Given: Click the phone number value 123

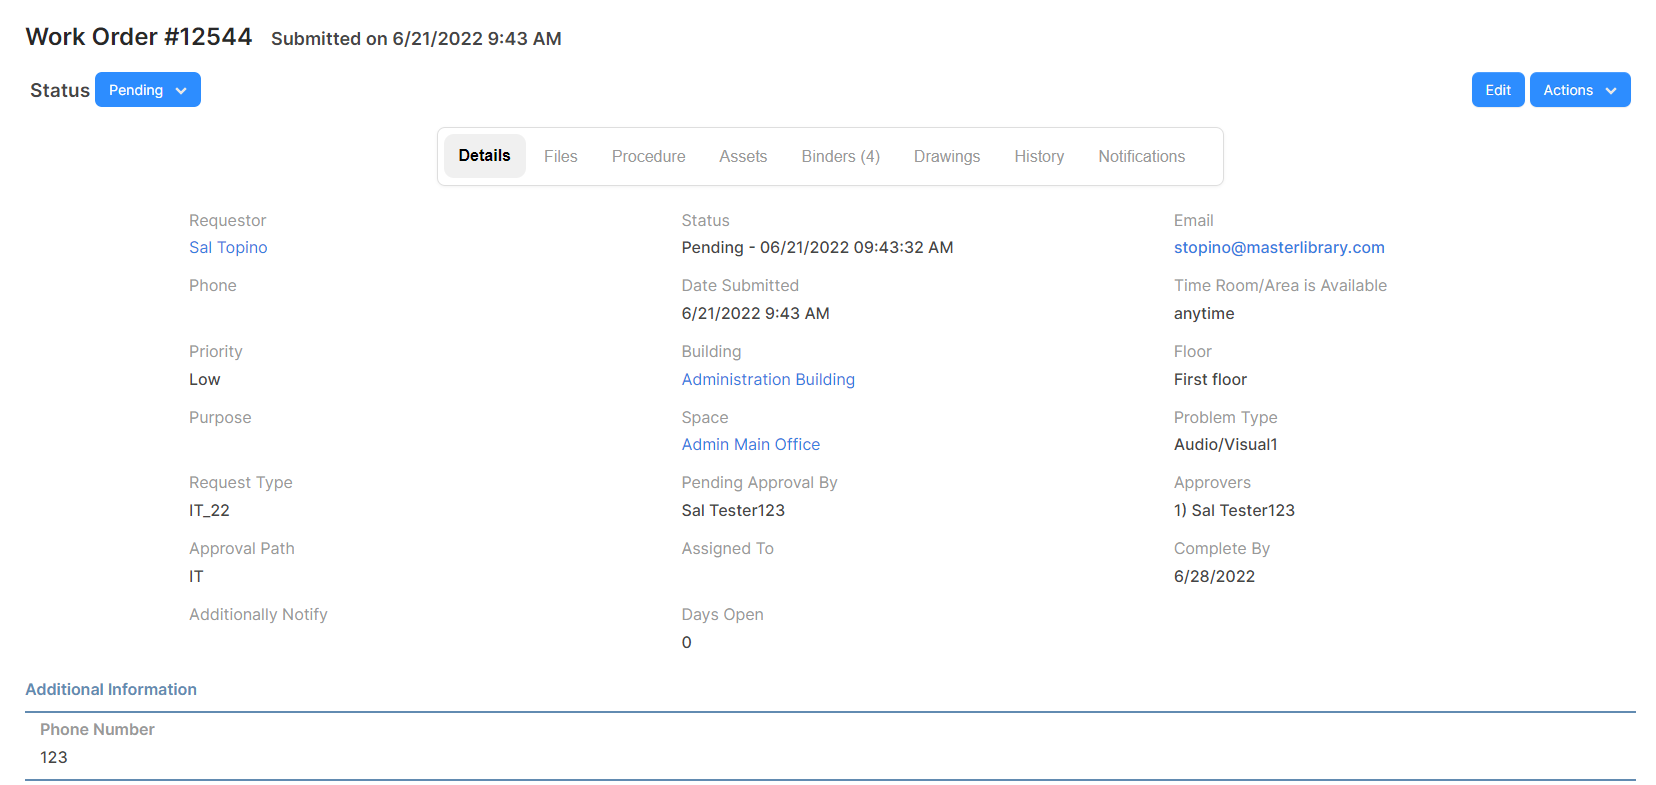Looking at the screenshot, I should tap(54, 757).
